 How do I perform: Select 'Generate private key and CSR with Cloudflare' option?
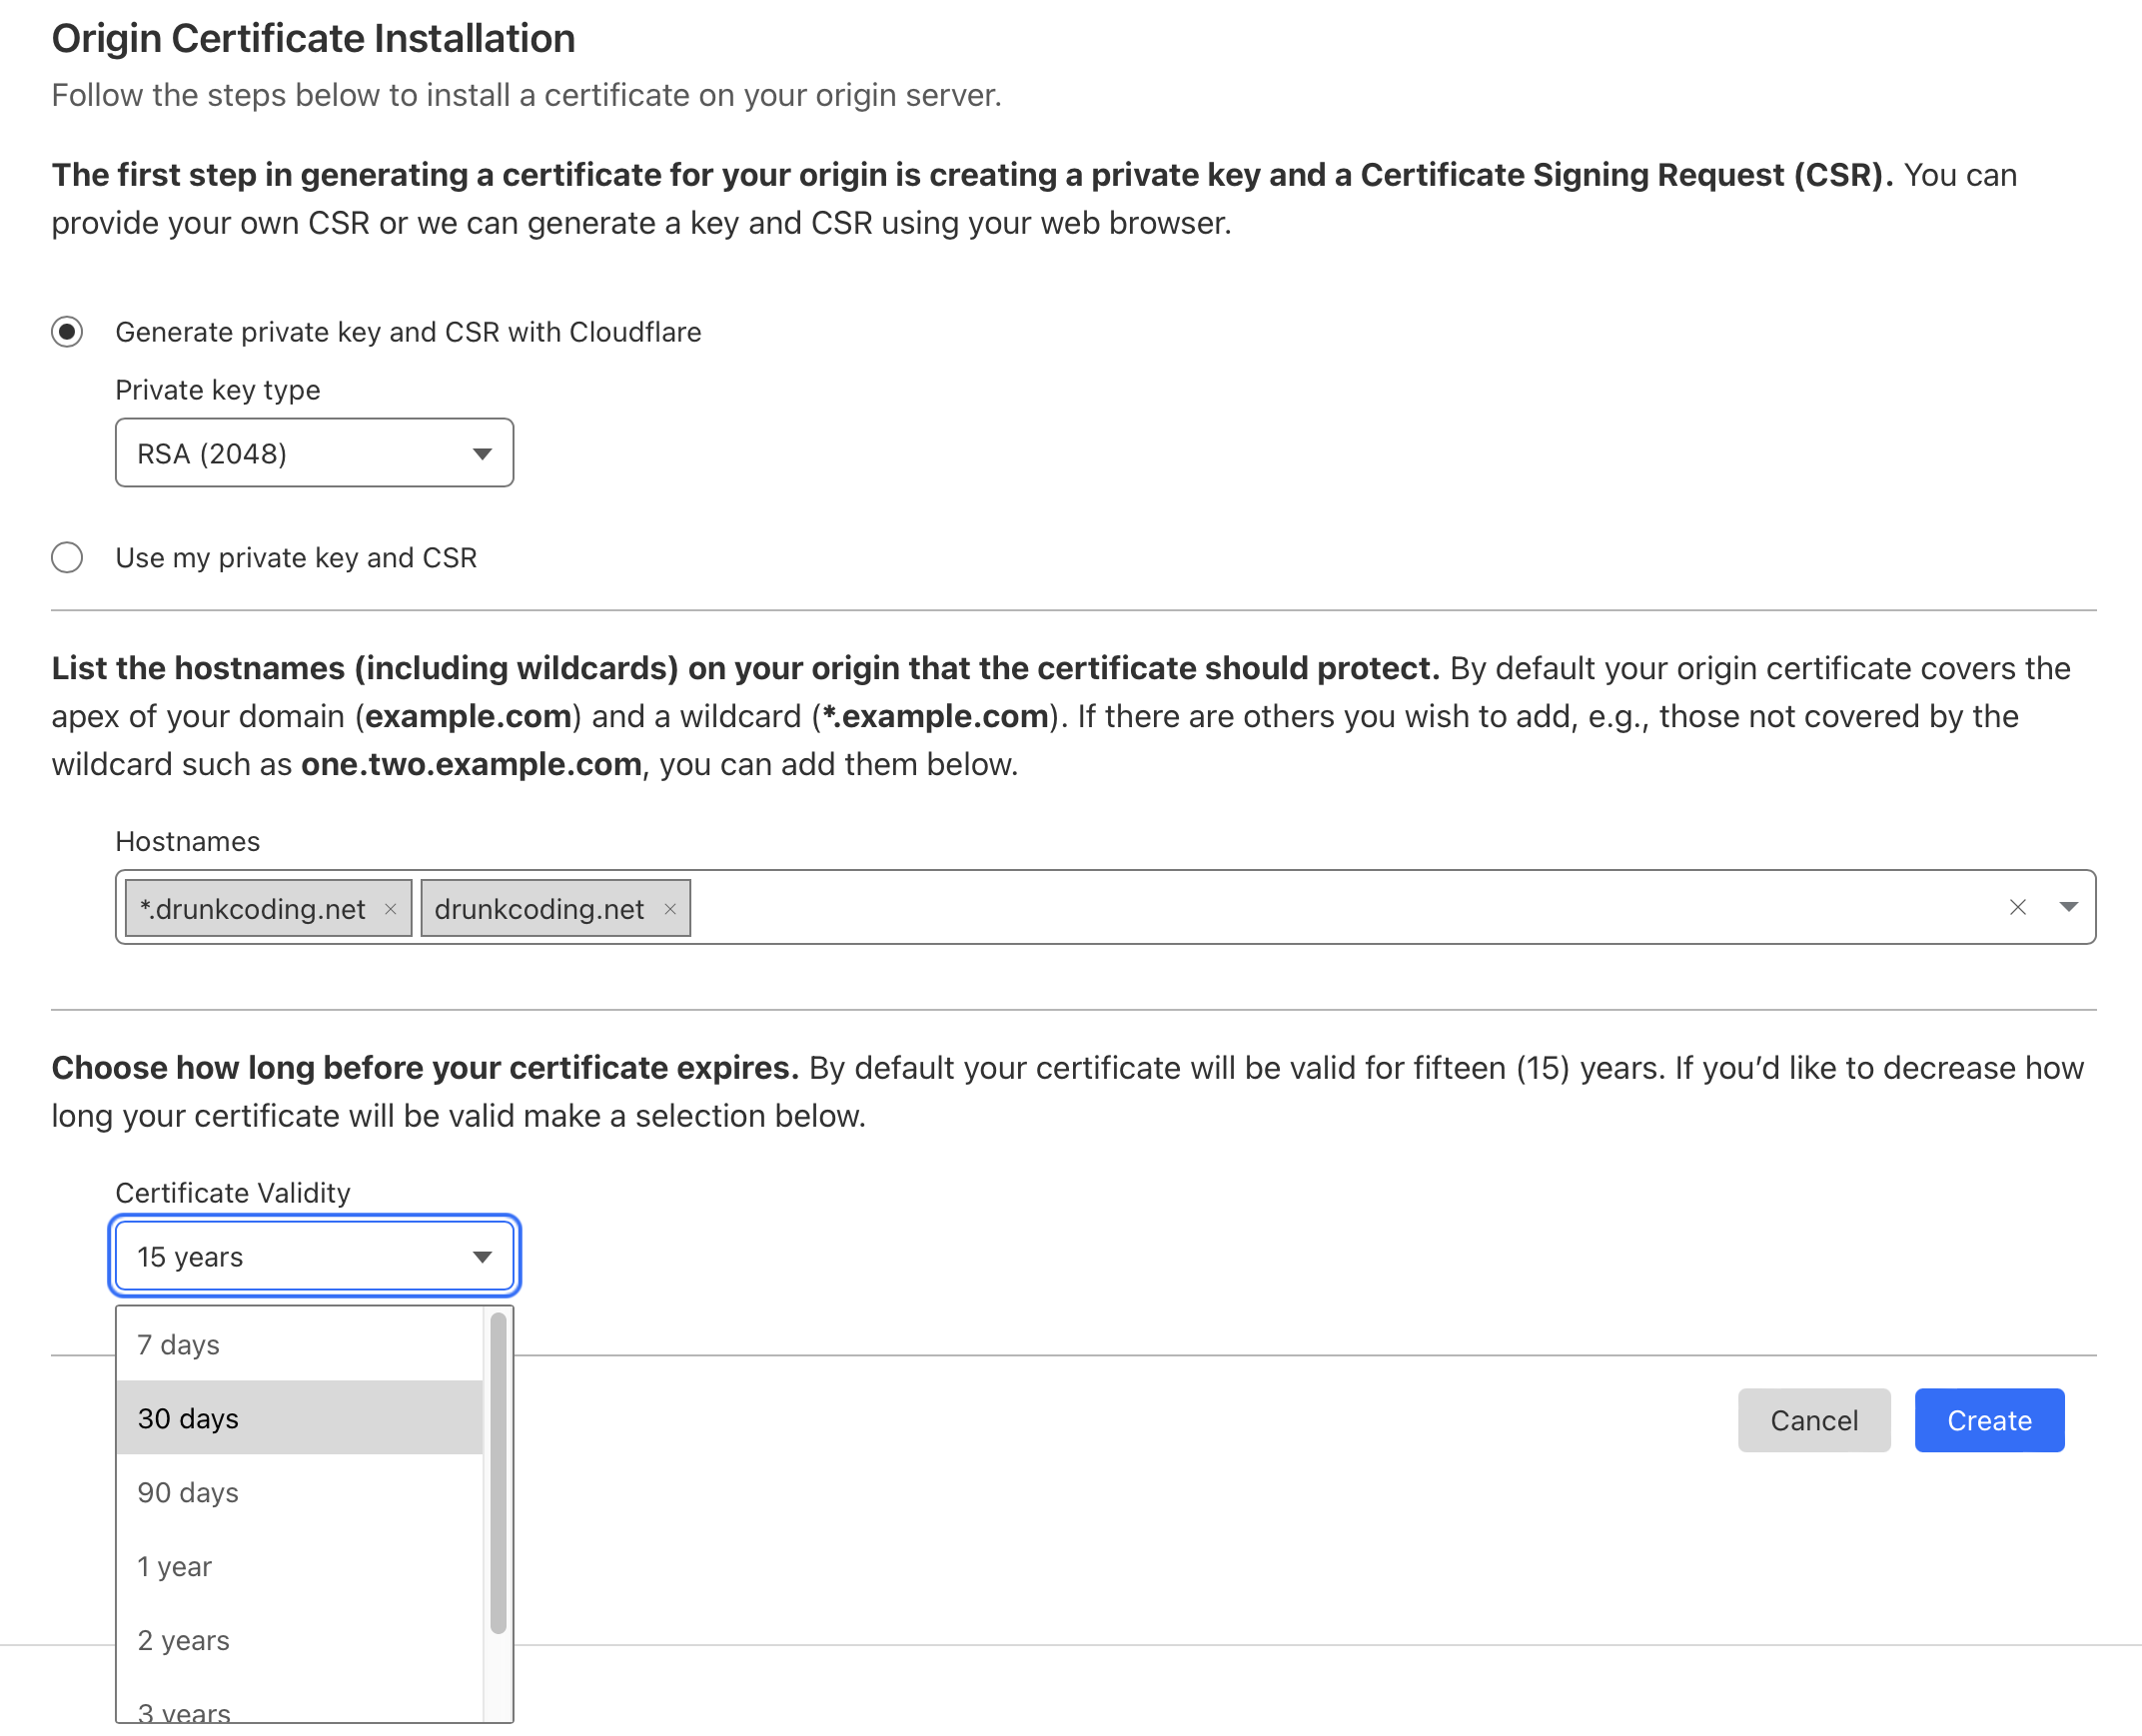click(x=67, y=332)
